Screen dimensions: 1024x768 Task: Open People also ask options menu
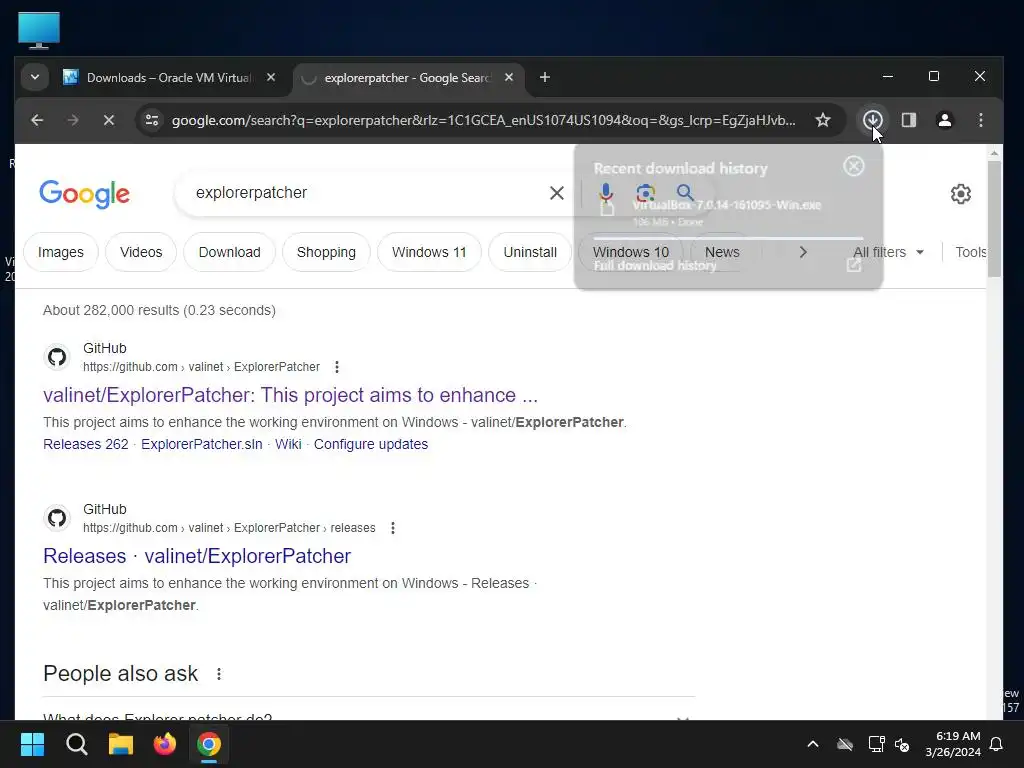coord(219,674)
